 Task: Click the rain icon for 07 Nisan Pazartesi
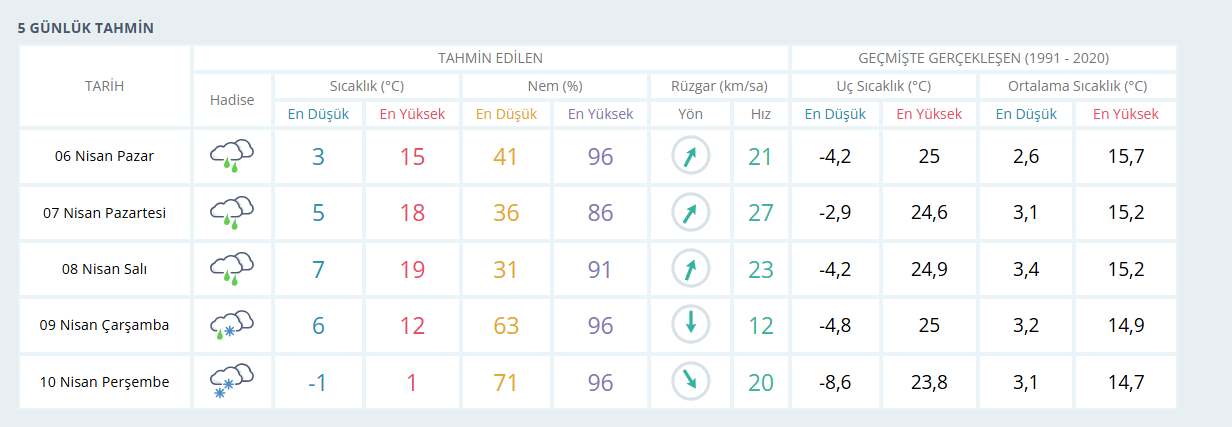pyautogui.click(x=231, y=212)
